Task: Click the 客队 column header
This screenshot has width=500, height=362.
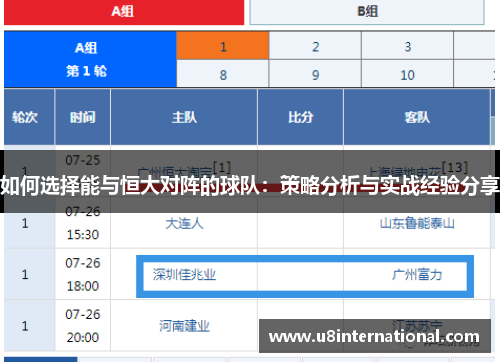Action: point(417,117)
